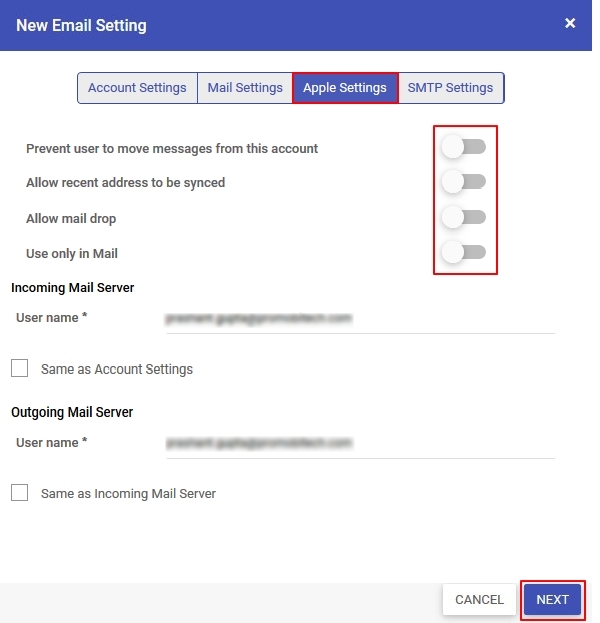Click the Incoming Mail Server user name field

[x=360, y=319]
